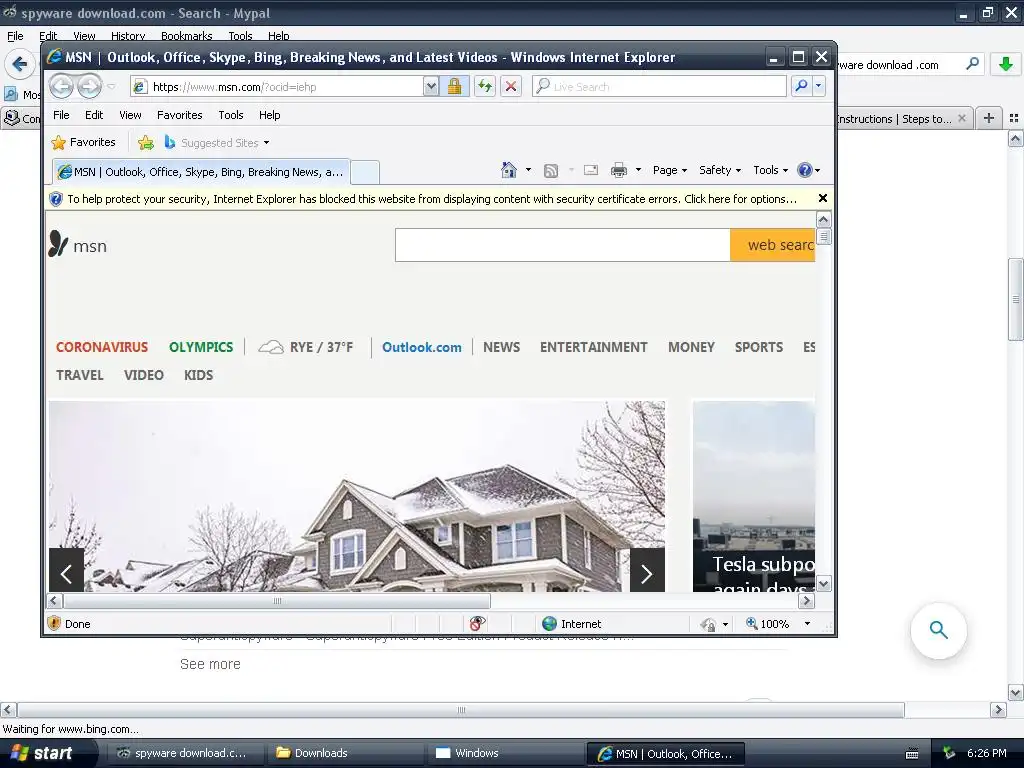
Task: Click the RYE / 37°F weather link
Action: [x=306, y=347]
